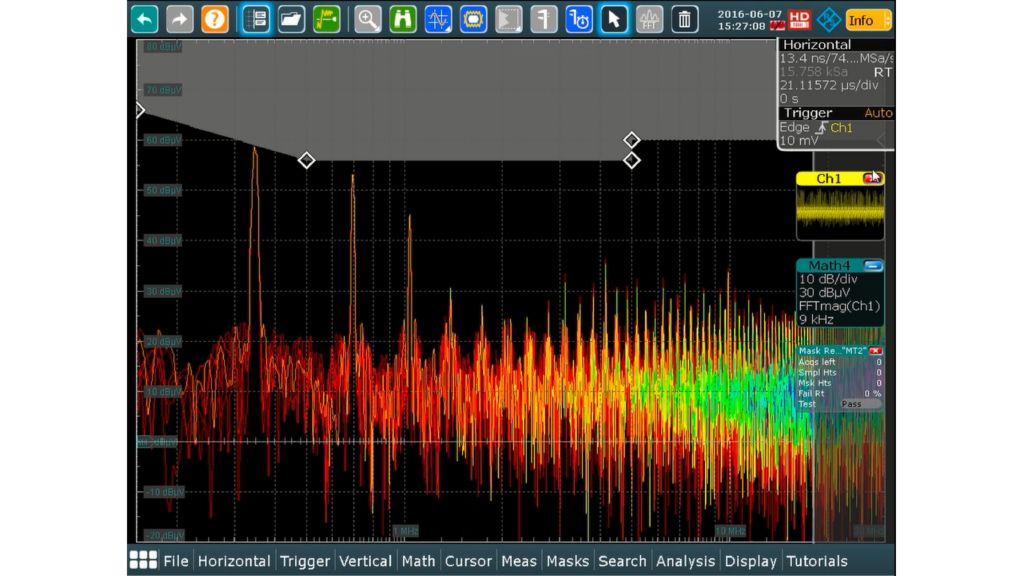Open the Tutorials menu
This screenshot has height=576, width=1024.
(x=817, y=561)
